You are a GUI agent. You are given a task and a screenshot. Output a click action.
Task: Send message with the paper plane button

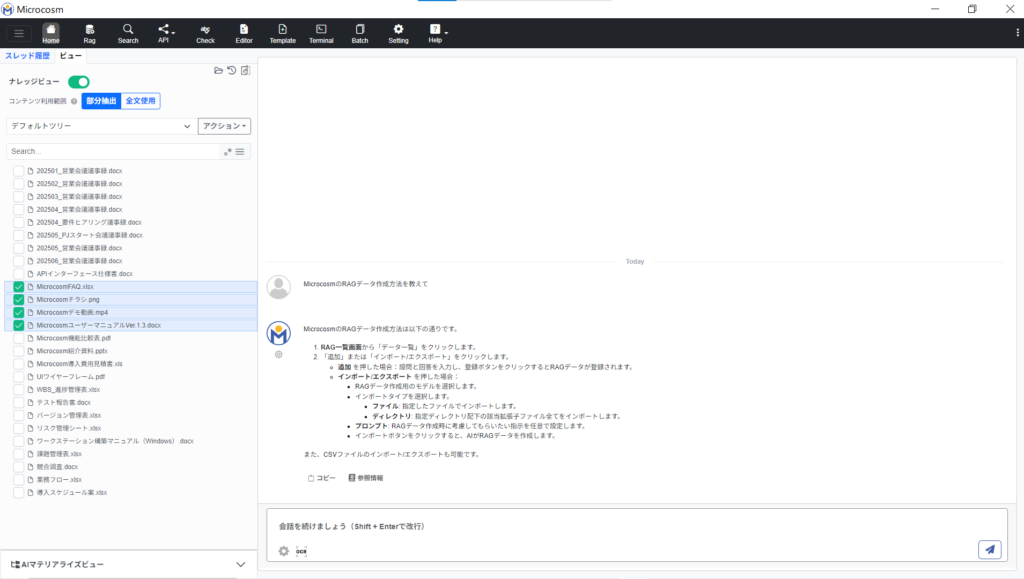pyautogui.click(x=990, y=550)
